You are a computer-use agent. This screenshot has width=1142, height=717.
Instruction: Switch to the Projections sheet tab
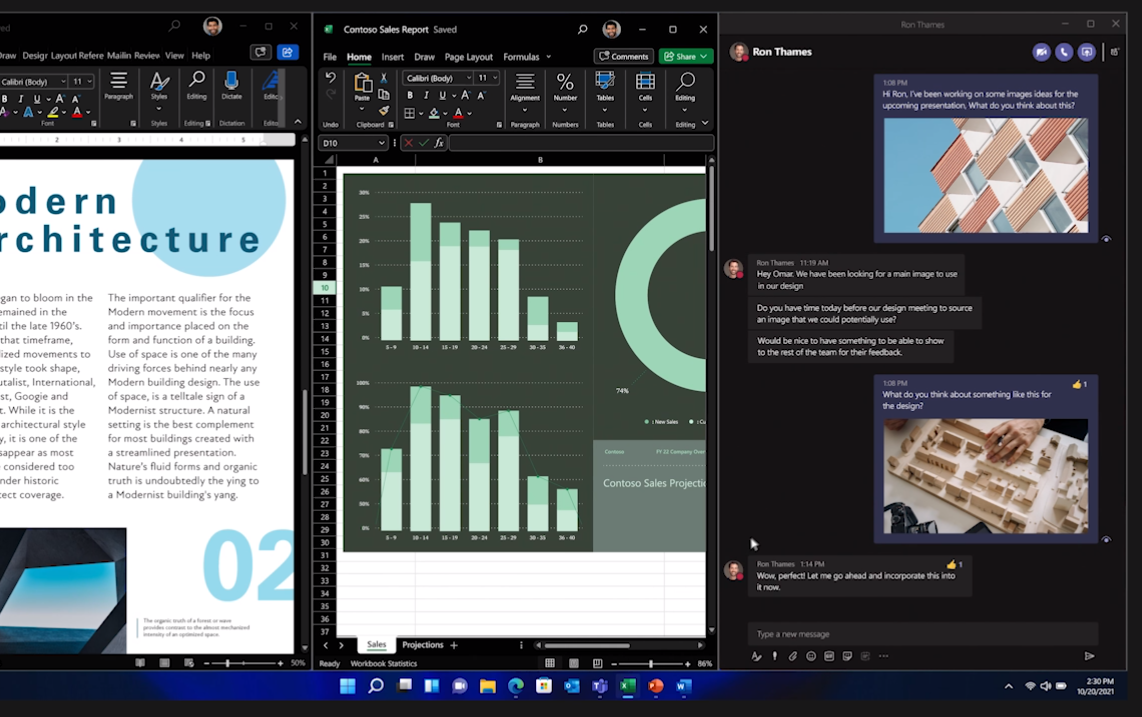point(422,645)
